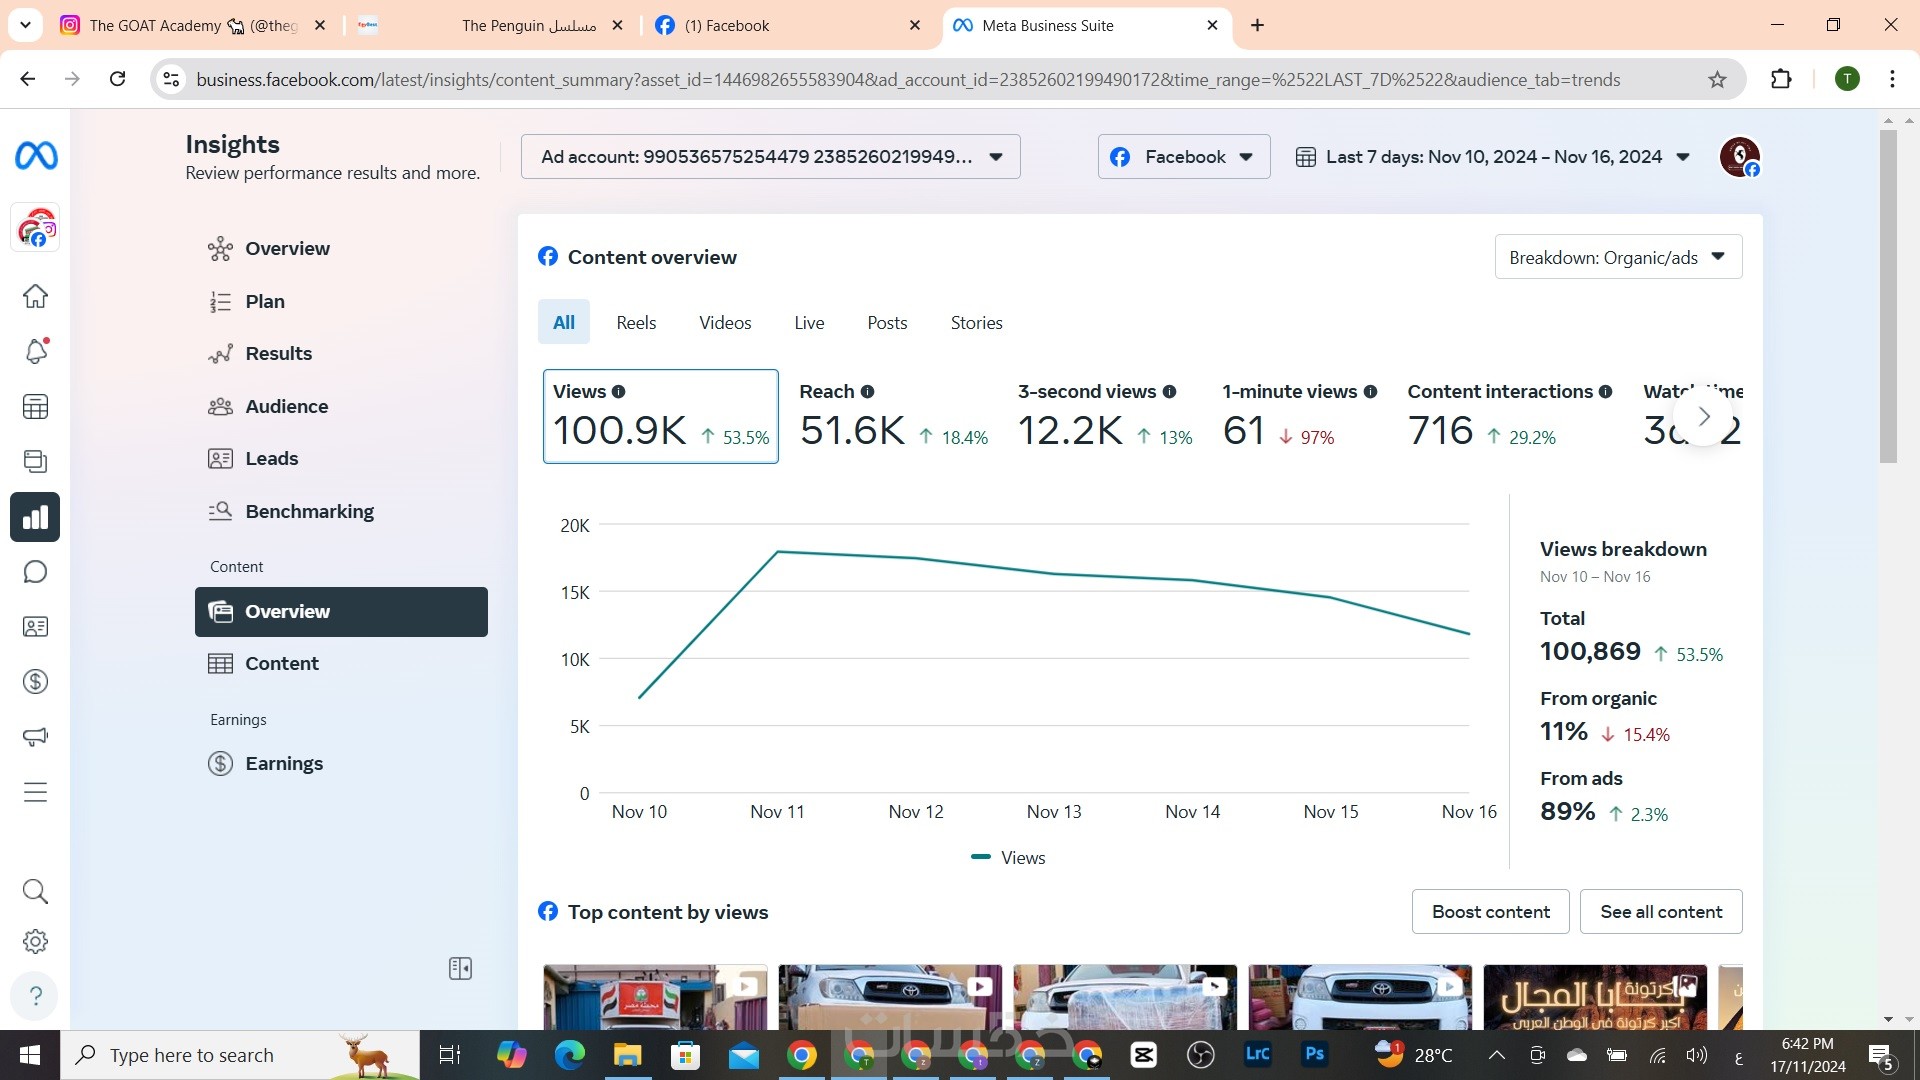This screenshot has width=1920, height=1080.
Task: Open Settings gear in sidebar
Action: (35, 942)
